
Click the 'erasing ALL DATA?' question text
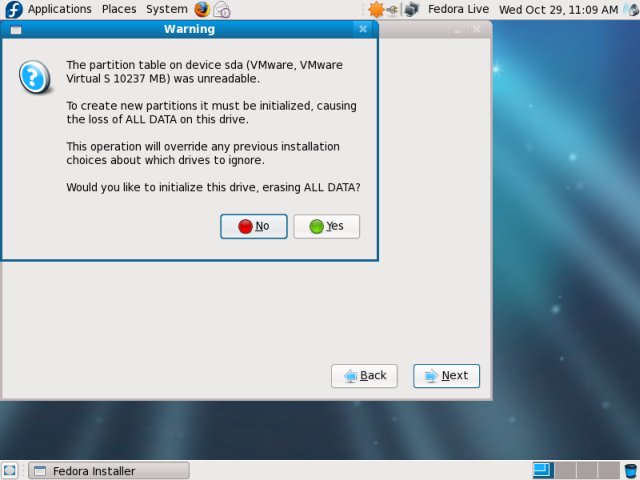click(x=311, y=187)
